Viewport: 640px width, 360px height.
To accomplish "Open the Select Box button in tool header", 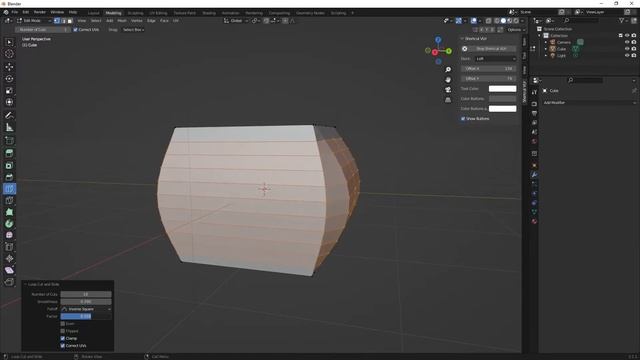I will (133, 30).
